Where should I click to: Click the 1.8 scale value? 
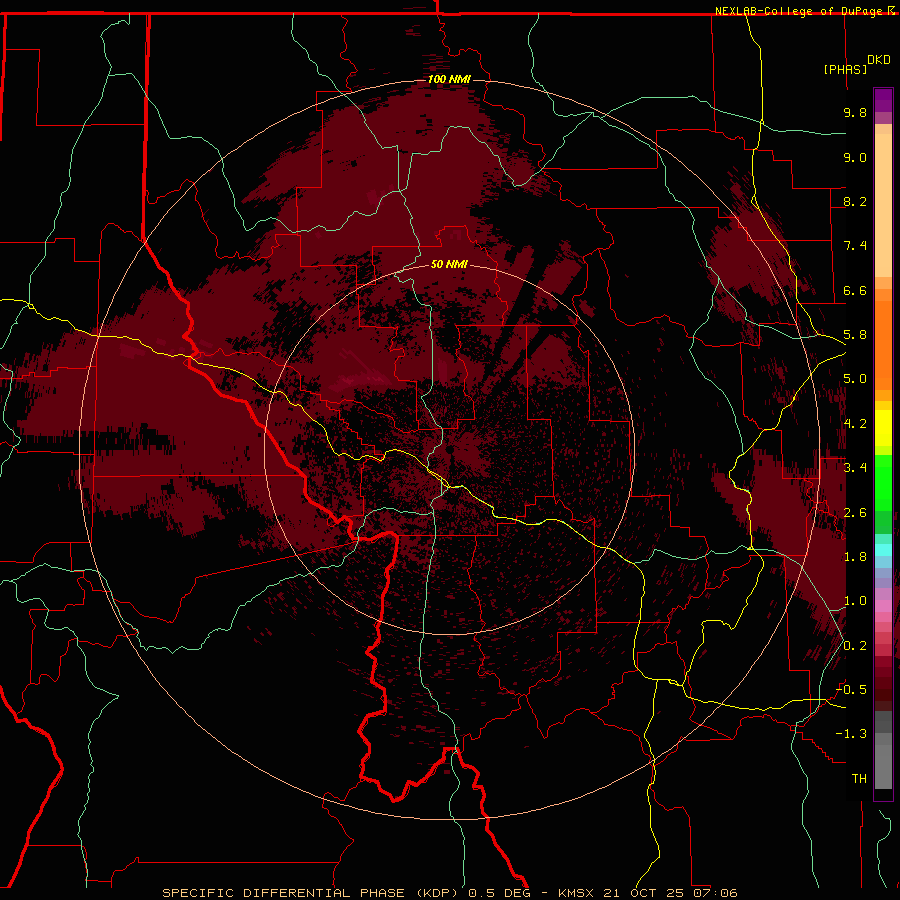(855, 557)
